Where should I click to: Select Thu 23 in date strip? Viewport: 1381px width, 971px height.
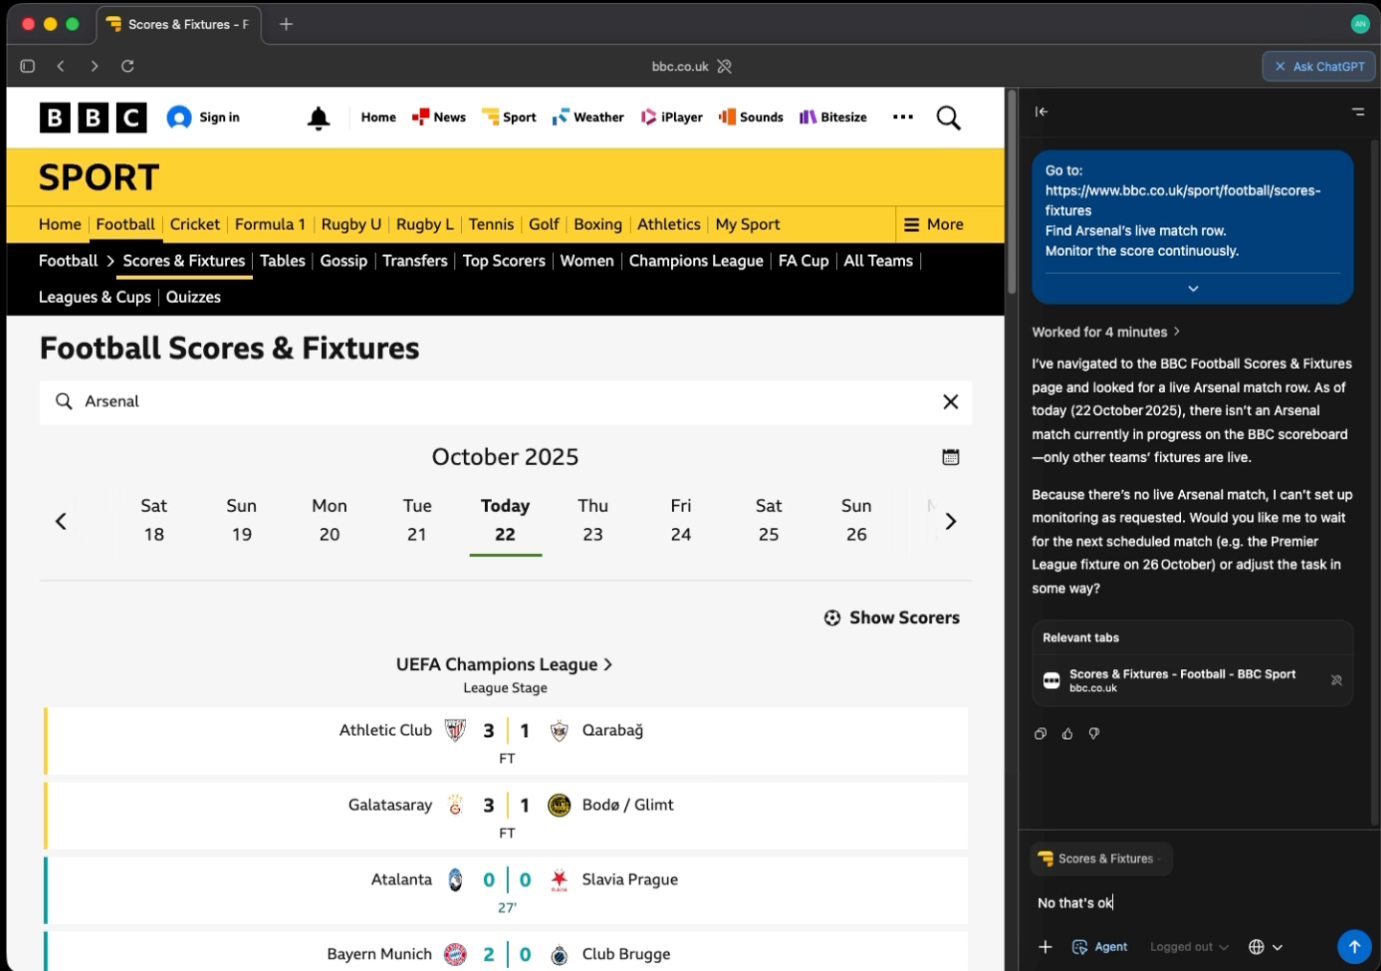[593, 520]
